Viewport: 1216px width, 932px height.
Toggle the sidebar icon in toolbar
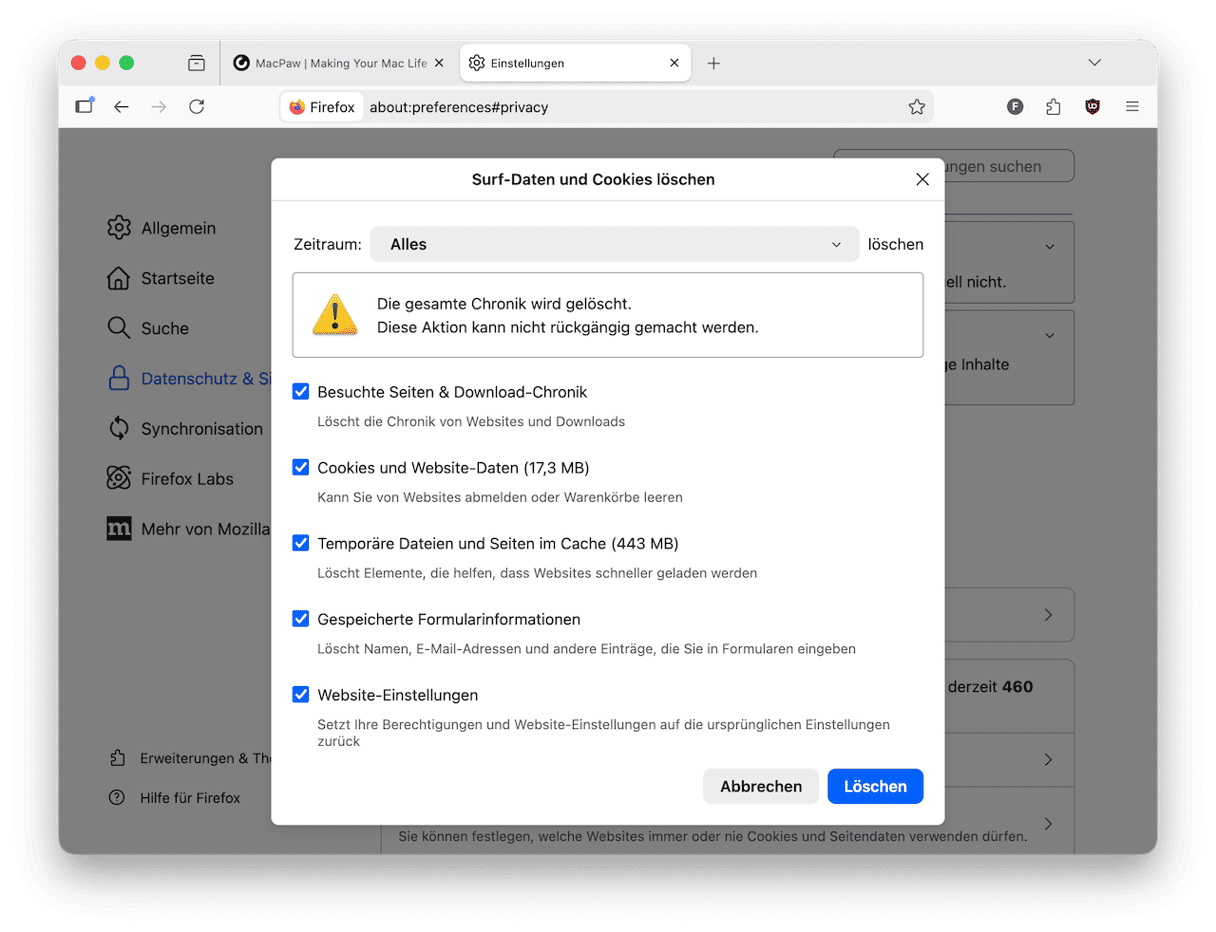pyautogui.click(x=84, y=106)
